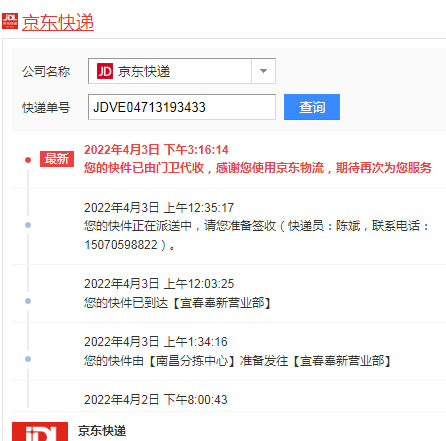Screen dimensions: 446x441
Task: Click the blue 查询 search button
Action: [x=312, y=107]
